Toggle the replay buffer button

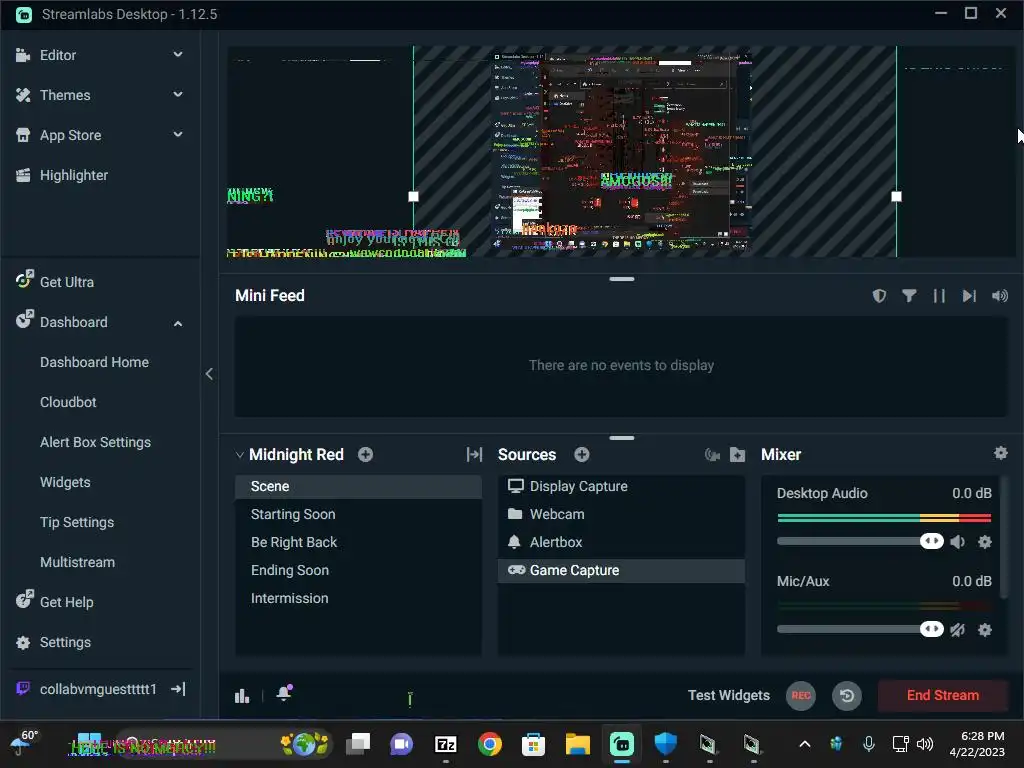pyautogui.click(x=847, y=696)
